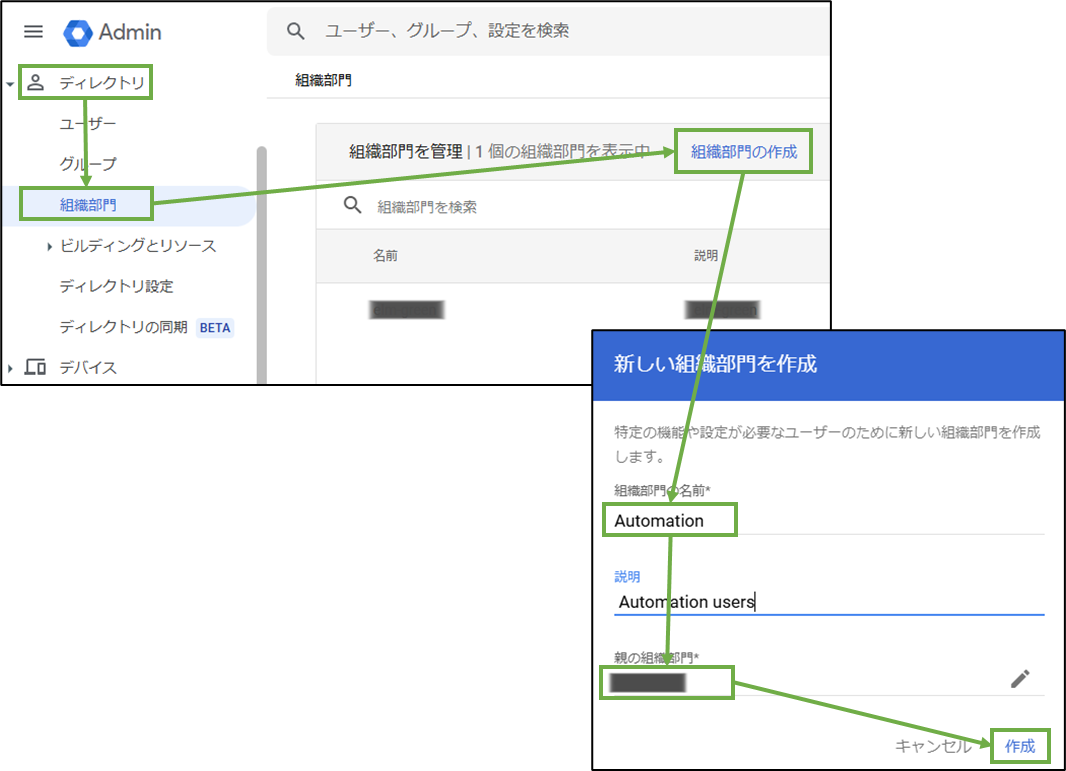Click the redacted description cell in table row
This screenshot has width=1066, height=771.
click(x=722, y=310)
